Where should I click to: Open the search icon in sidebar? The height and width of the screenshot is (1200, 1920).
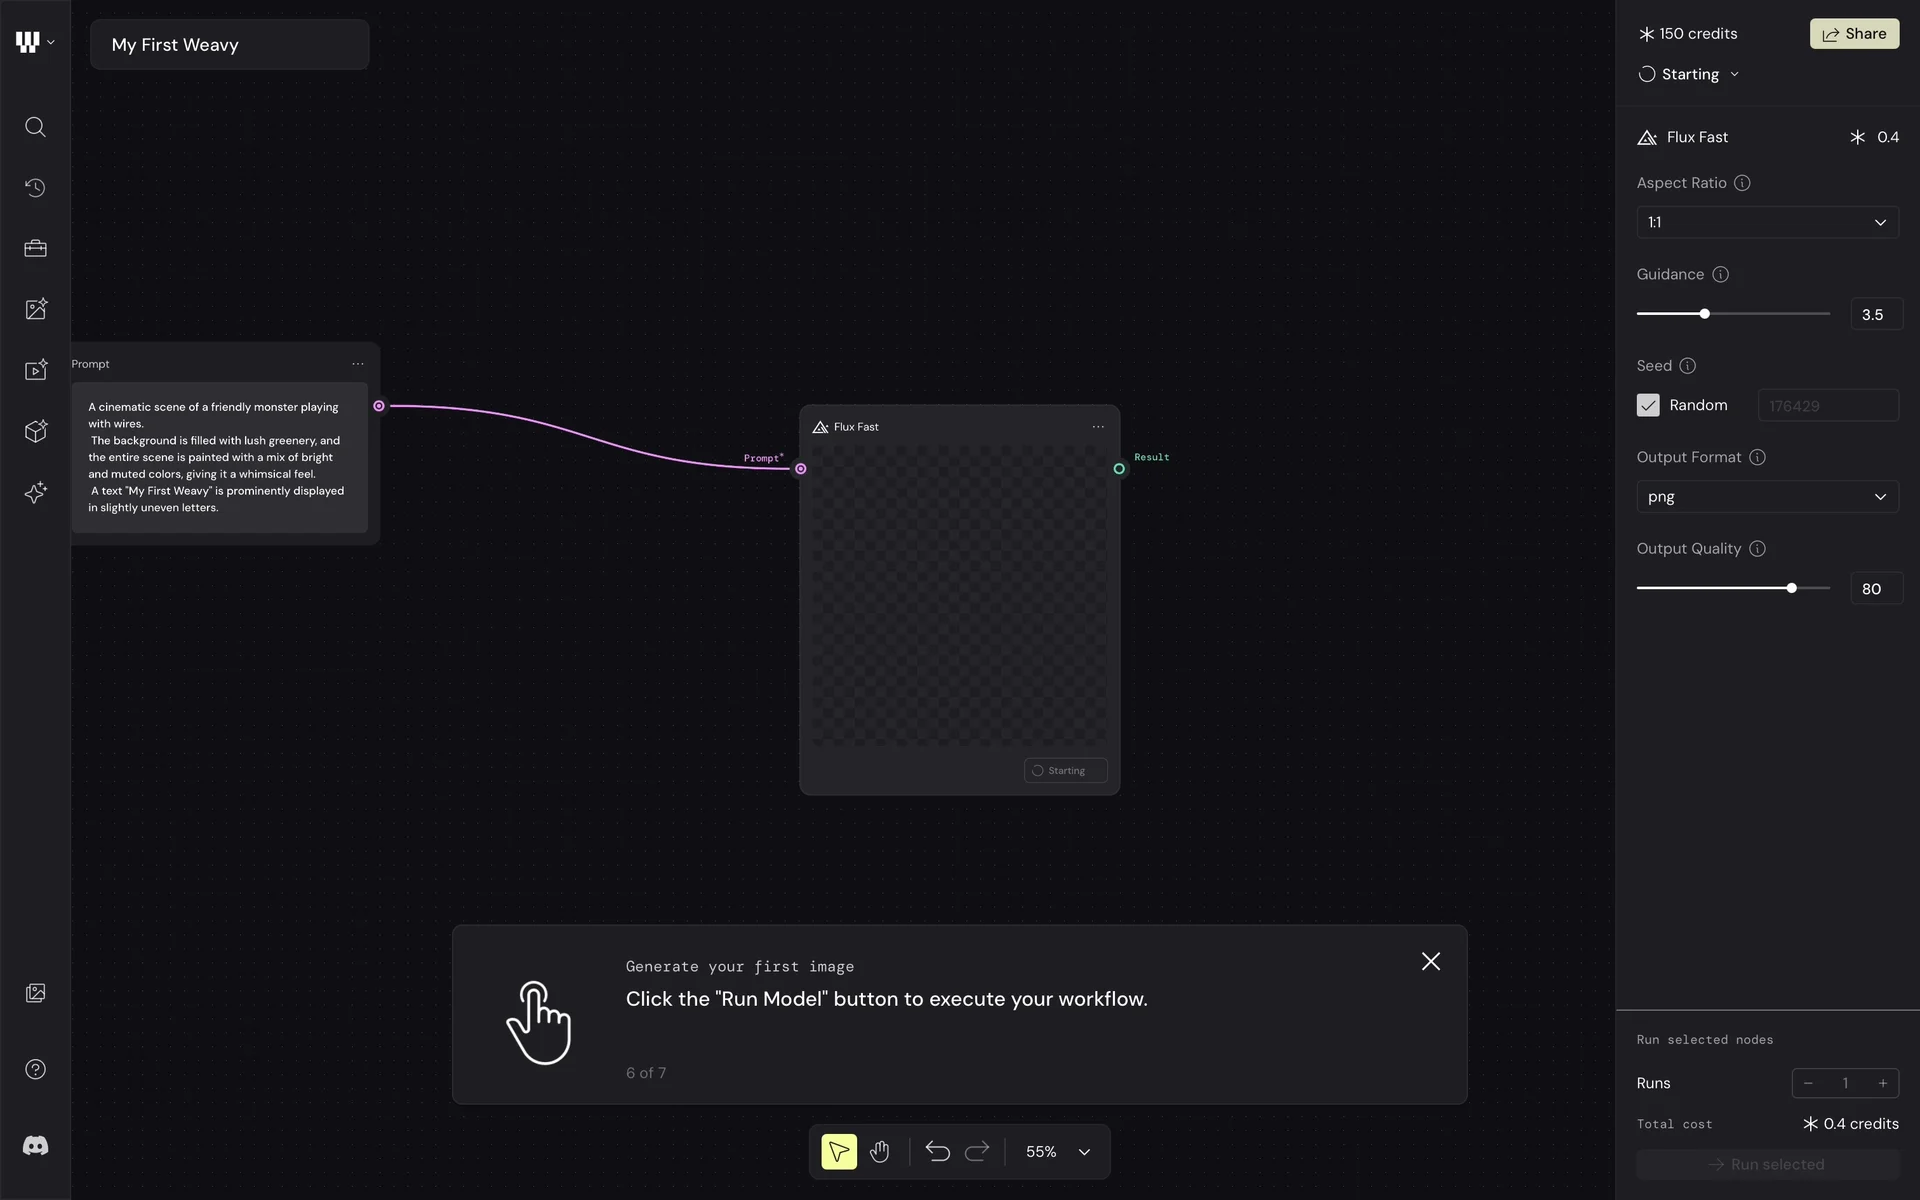(x=35, y=127)
